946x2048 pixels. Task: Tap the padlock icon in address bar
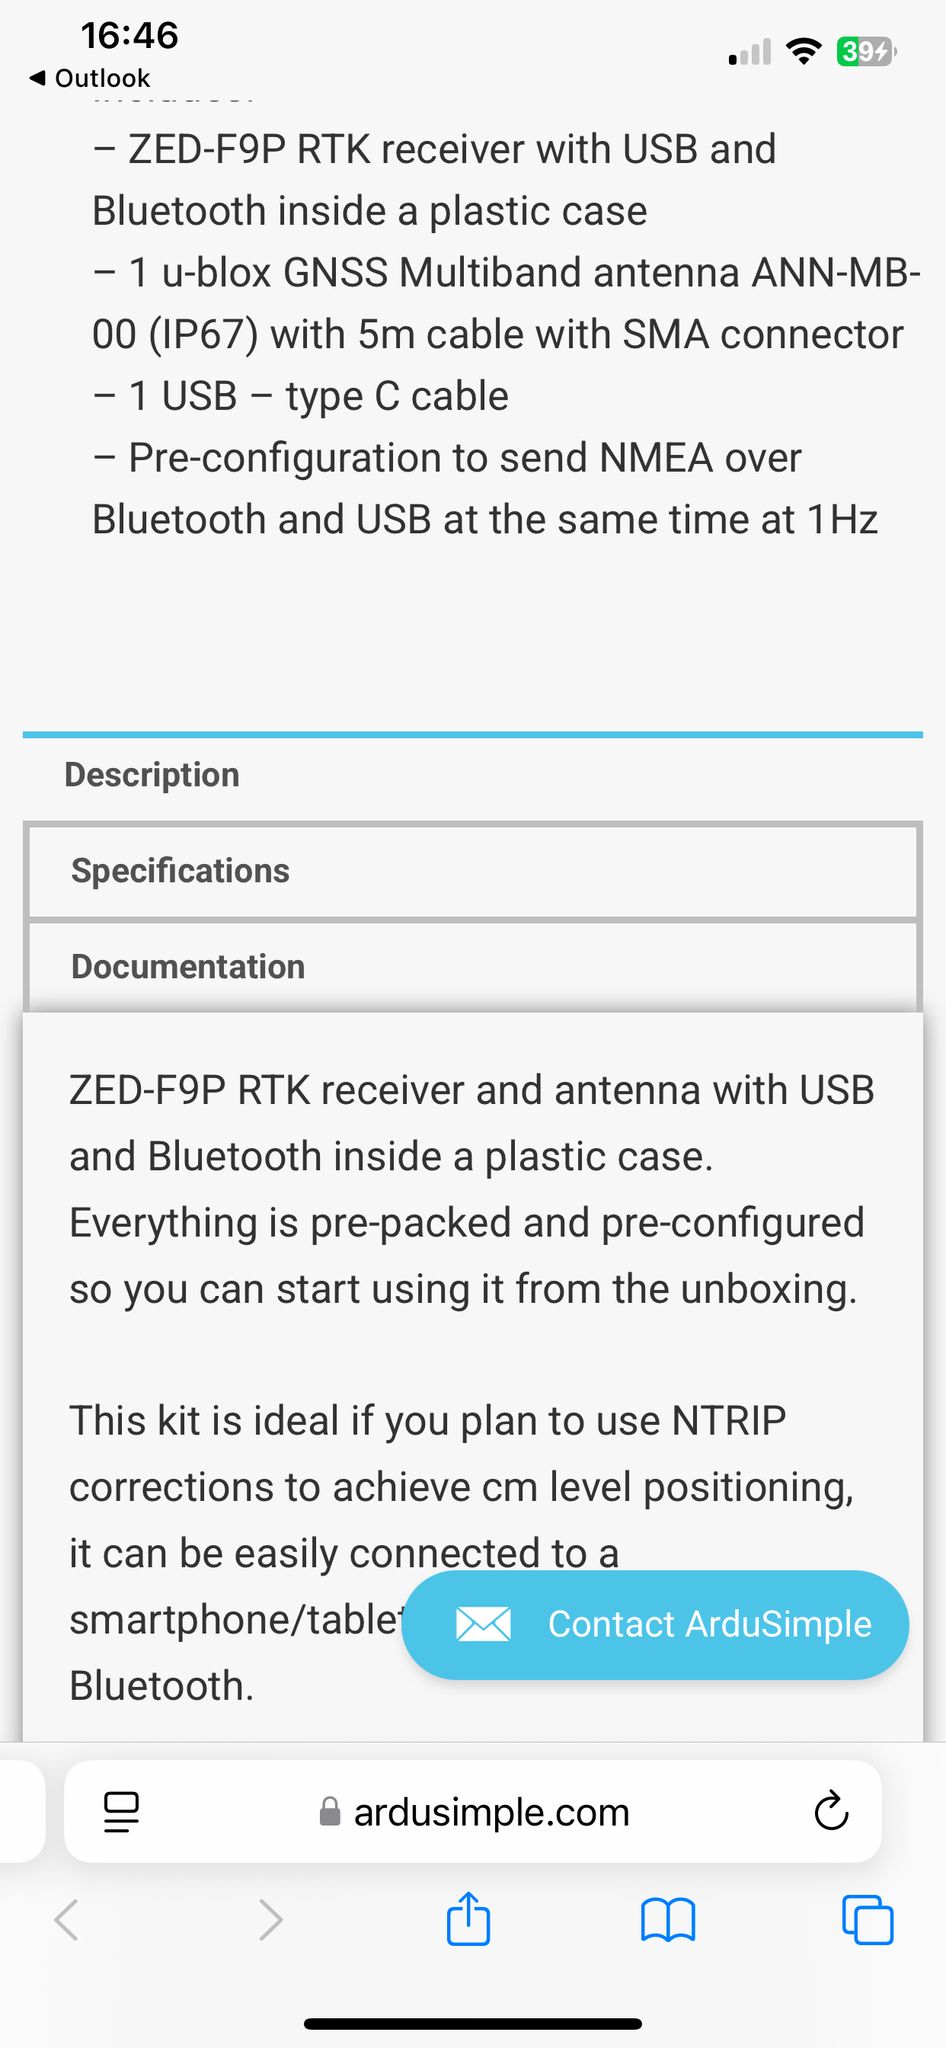[329, 1812]
